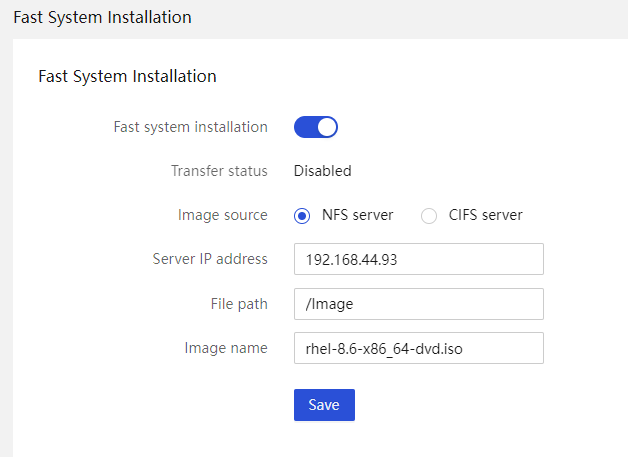The height and width of the screenshot is (457, 628).
Task: Click the 'Transfer status' label
Action: click(x=219, y=171)
